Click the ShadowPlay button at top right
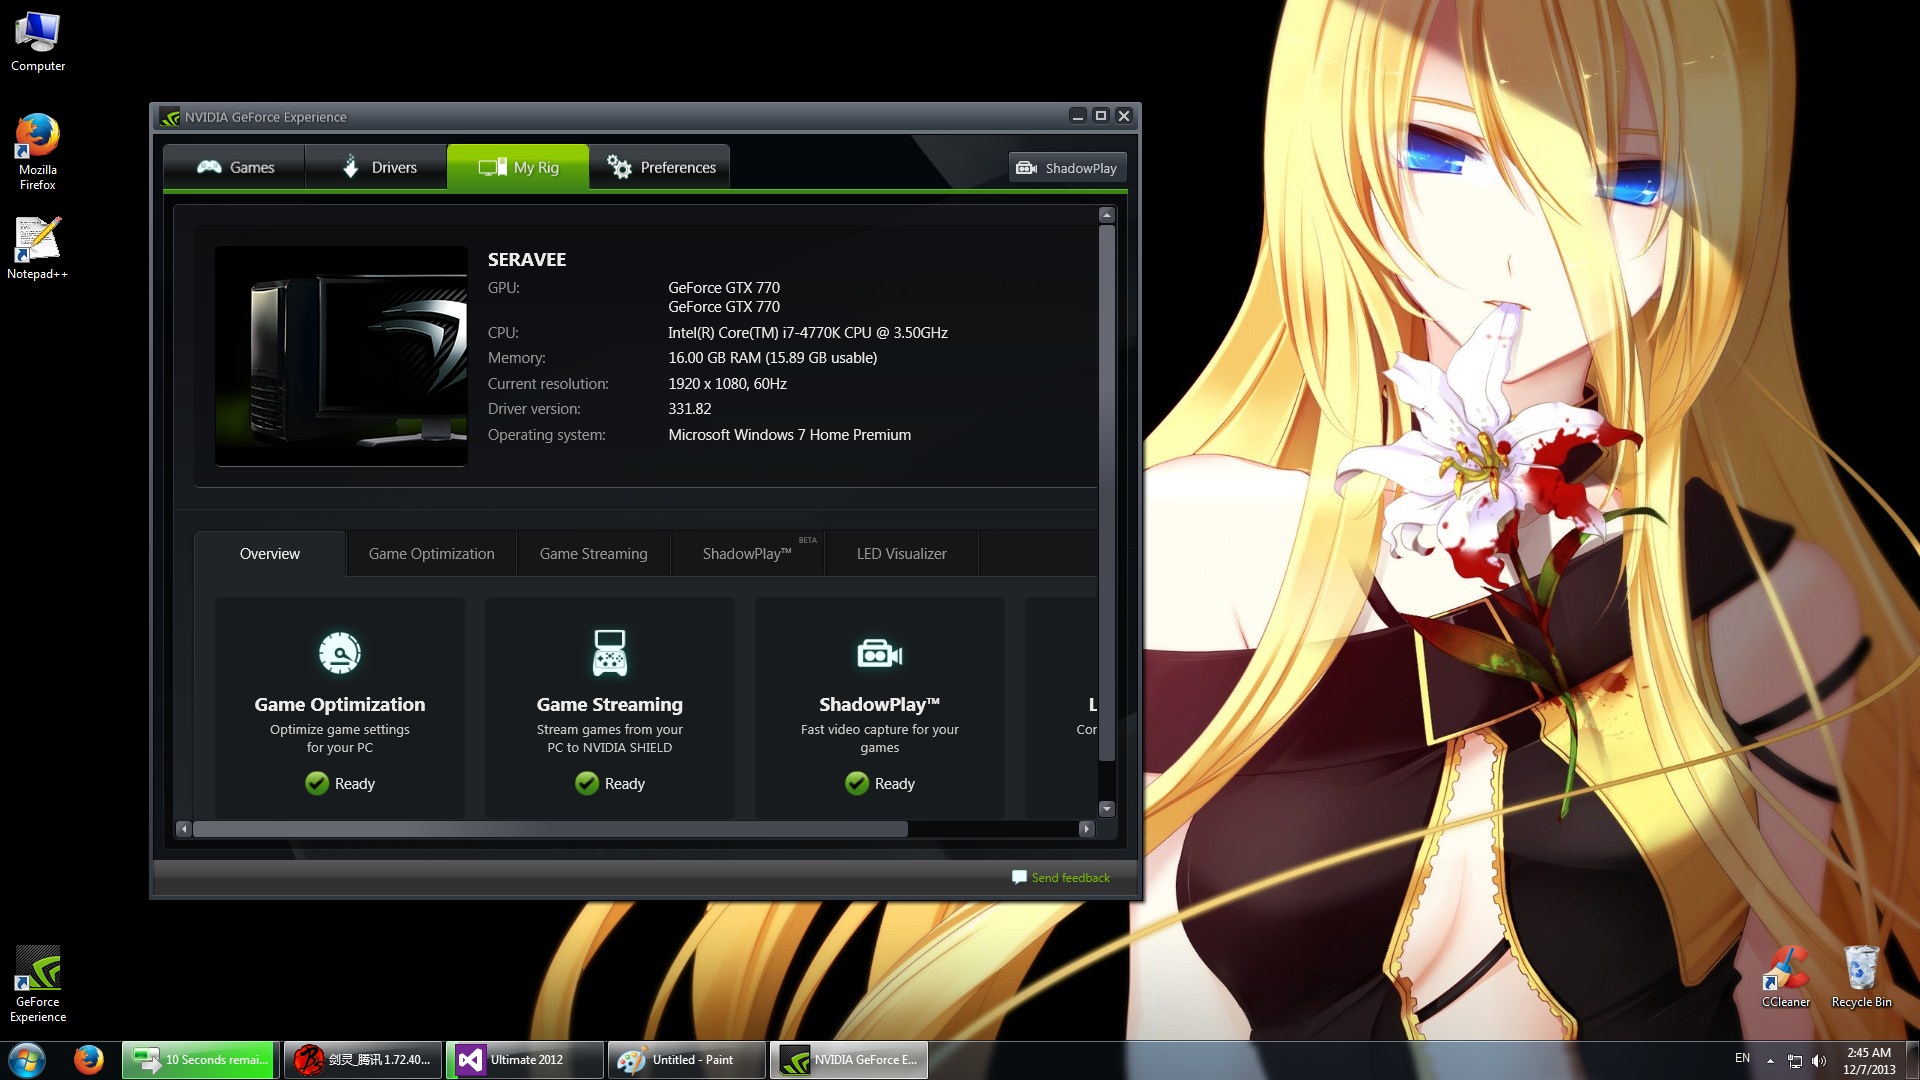This screenshot has width=1920, height=1080. pos(1067,168)
